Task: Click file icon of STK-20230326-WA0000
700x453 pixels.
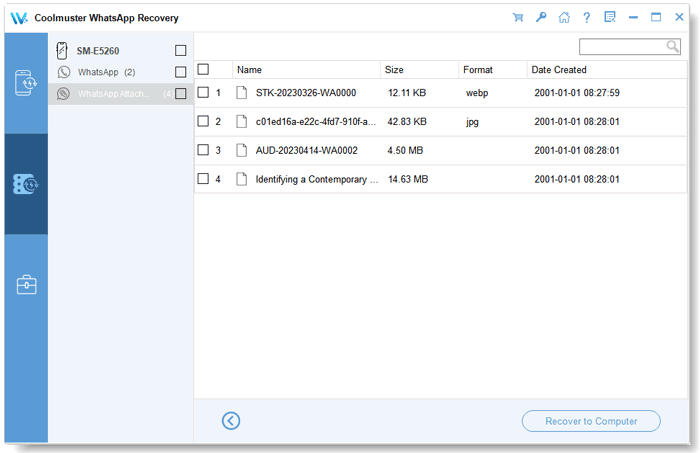Action: pyautogui.click(x=242, y=93)
